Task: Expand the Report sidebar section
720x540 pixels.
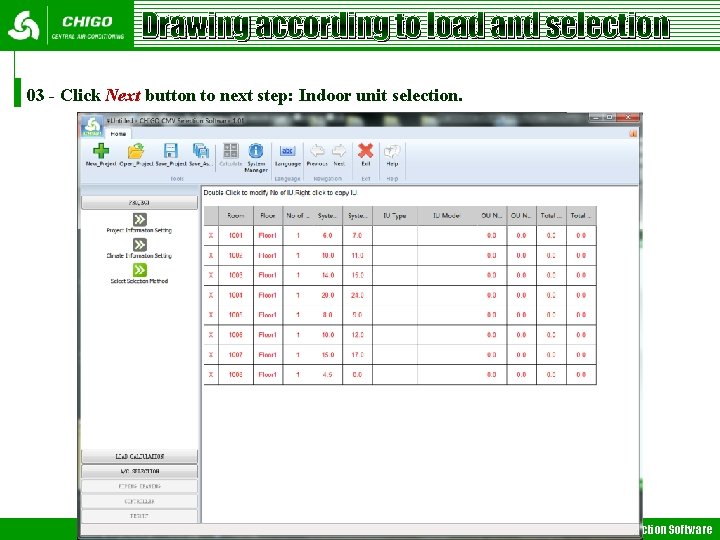Action: 139,516
